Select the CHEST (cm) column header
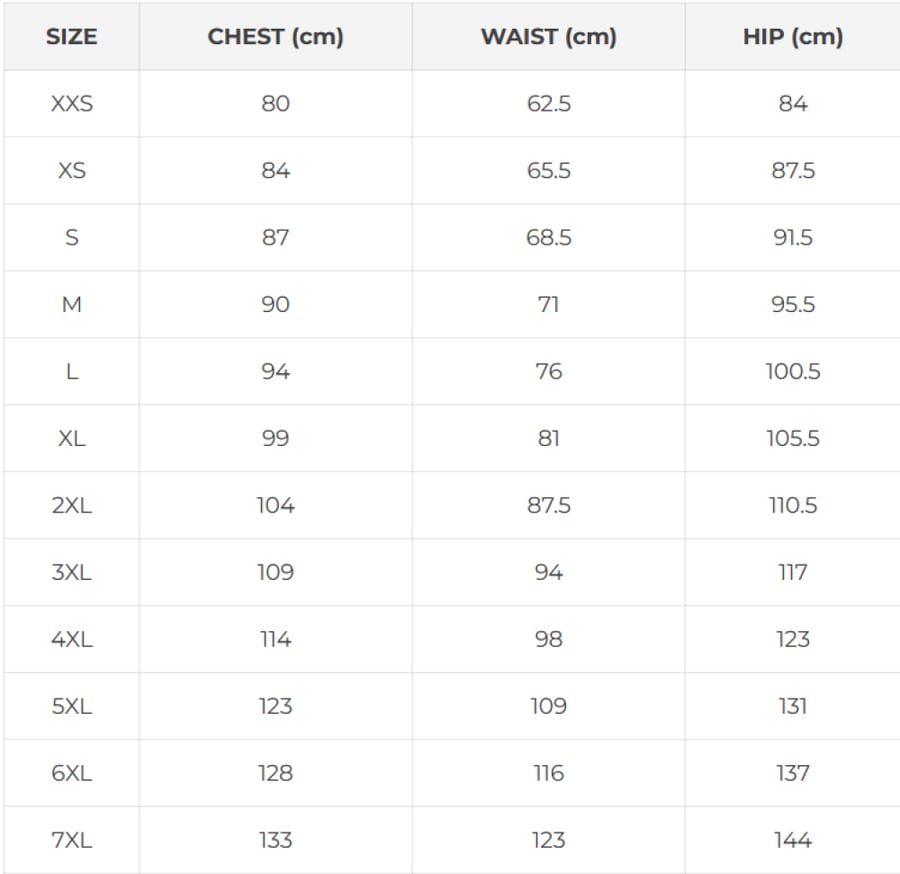 point(276,37)
